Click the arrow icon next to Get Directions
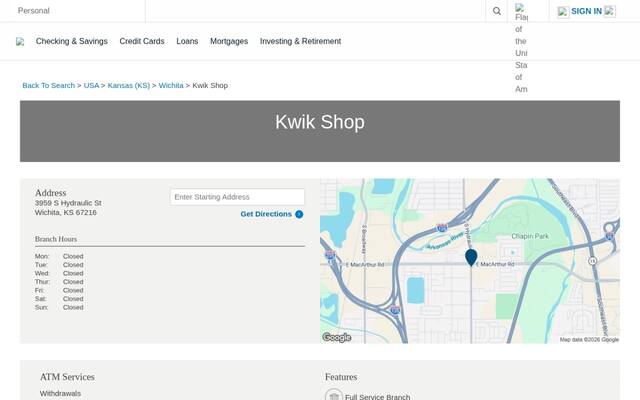 [x=299, y=214]
